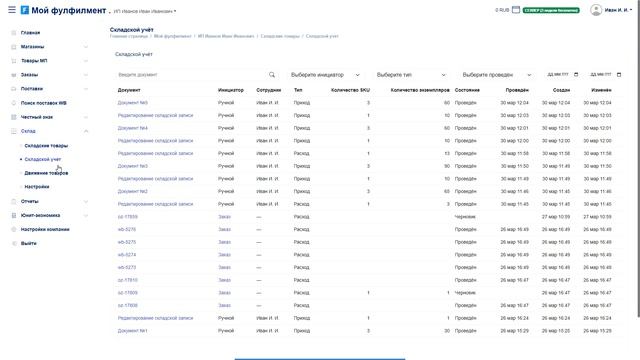Click the Документ column header
640x360 pixels.
point(129,90)
